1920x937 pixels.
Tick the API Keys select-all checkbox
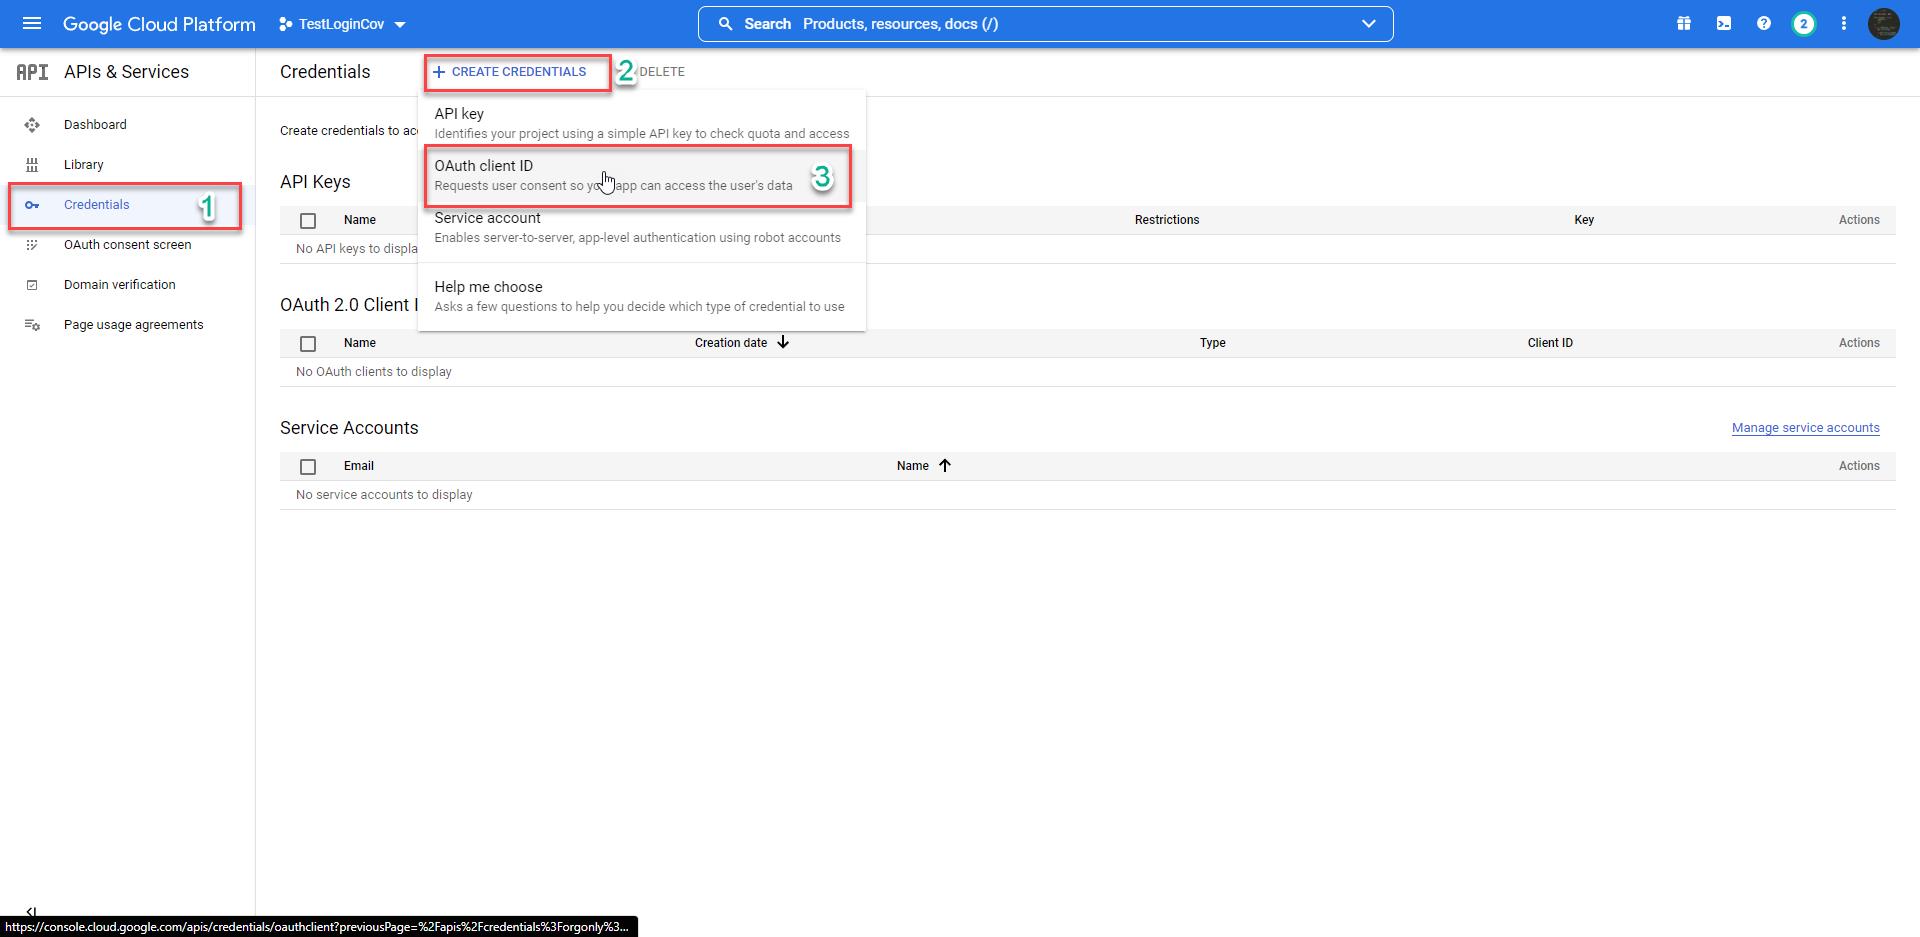[308, 221]
